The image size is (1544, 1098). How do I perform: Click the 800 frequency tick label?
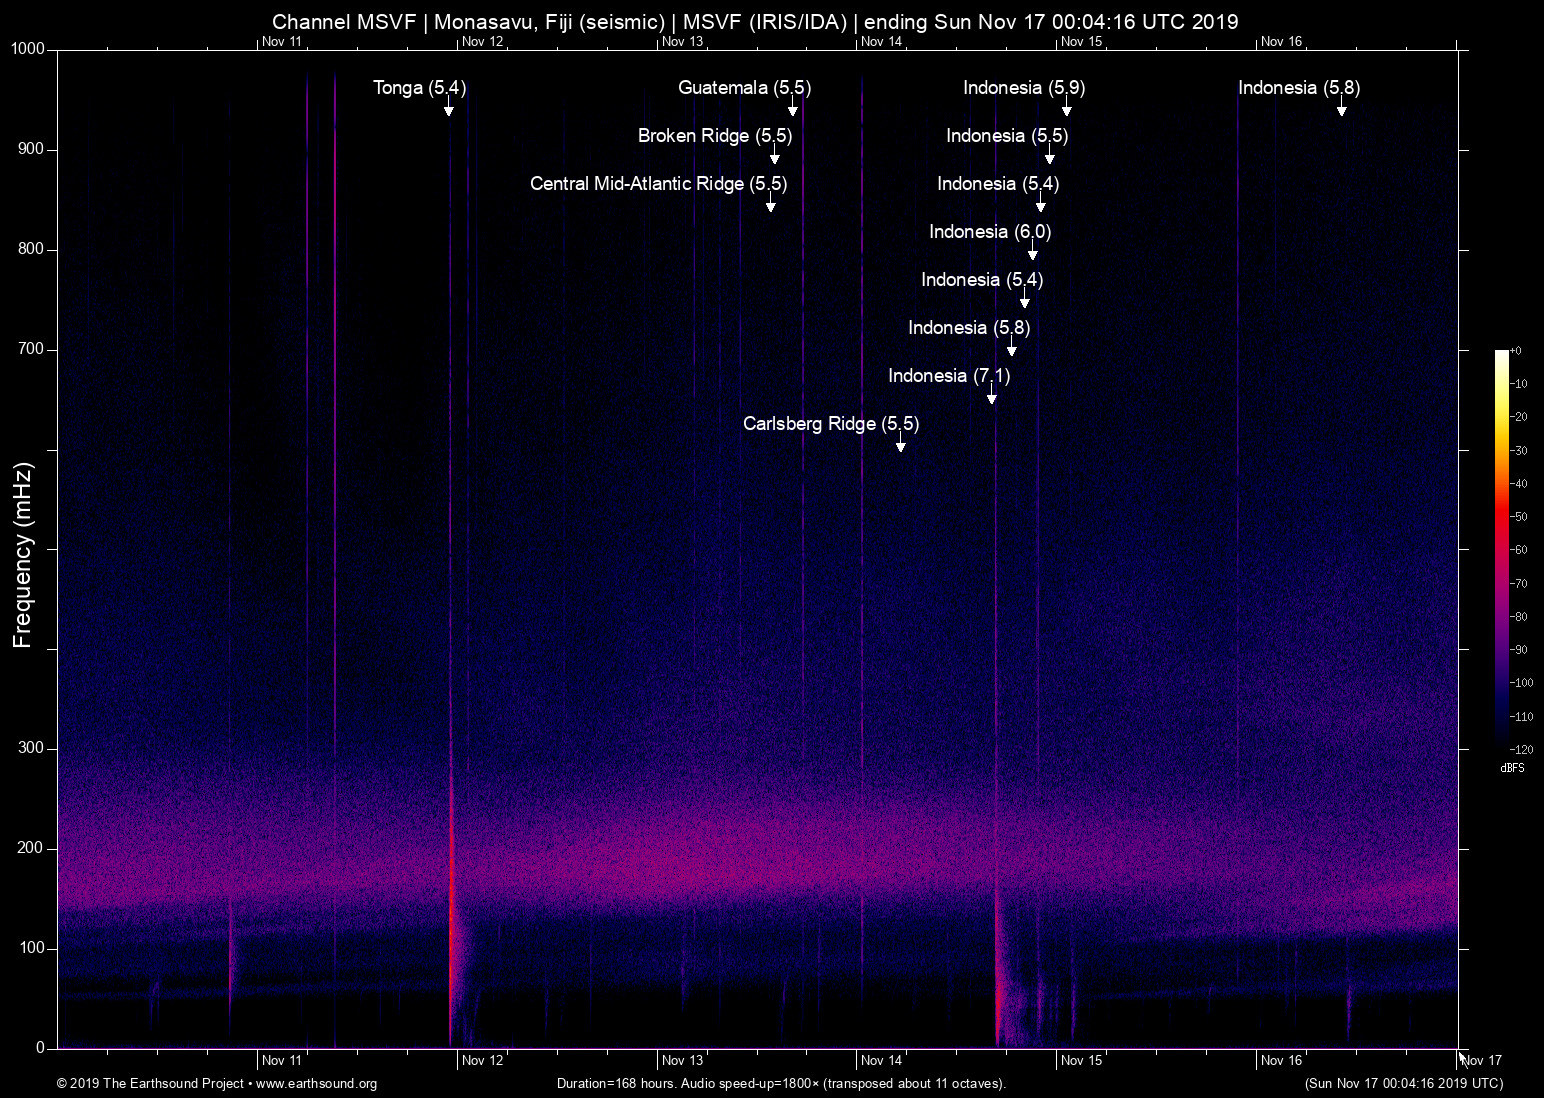(x=32, y=249)
